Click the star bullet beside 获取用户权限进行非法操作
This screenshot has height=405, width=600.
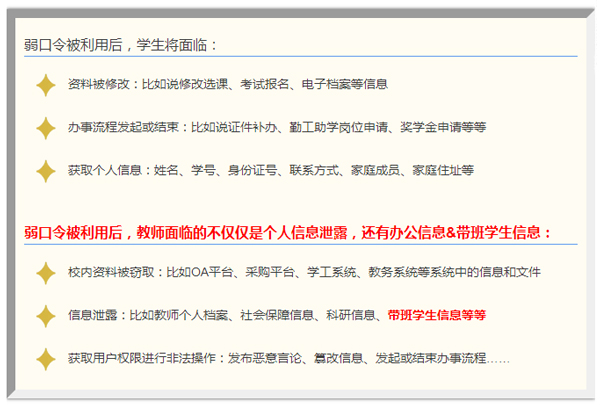pos(46,359)
